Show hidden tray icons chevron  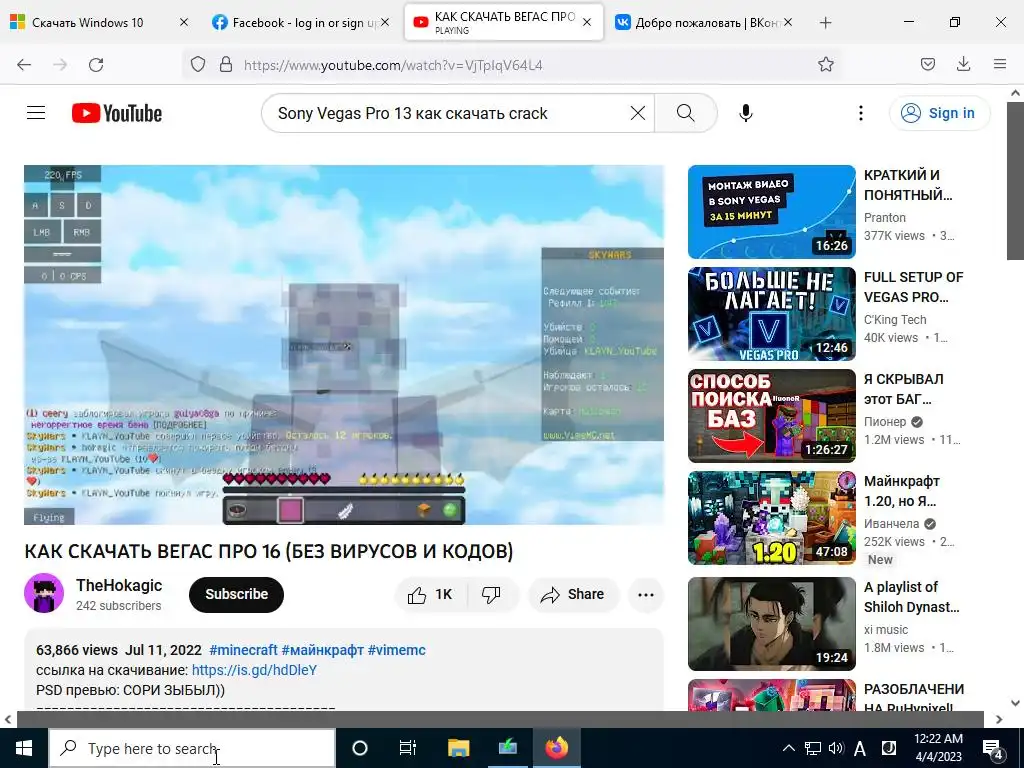tap(788, 748)
